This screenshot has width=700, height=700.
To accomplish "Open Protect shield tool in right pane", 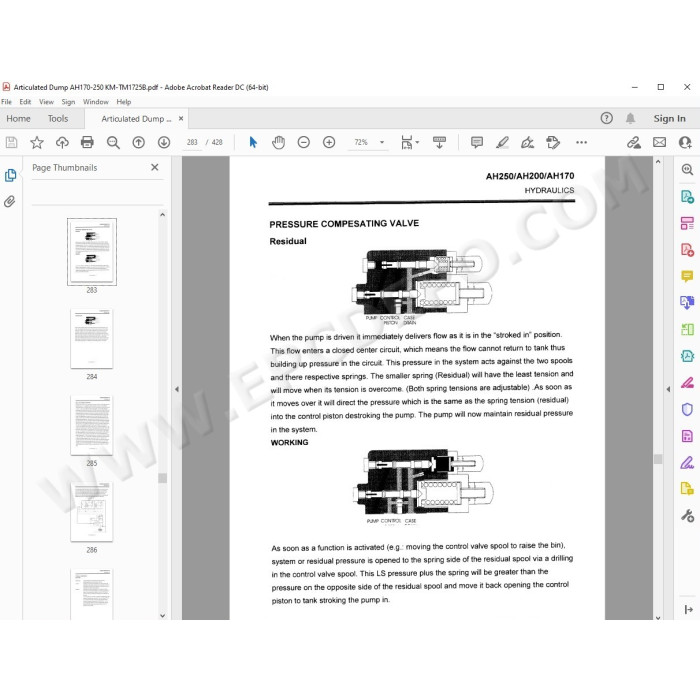I will click(x=687, y=409).
